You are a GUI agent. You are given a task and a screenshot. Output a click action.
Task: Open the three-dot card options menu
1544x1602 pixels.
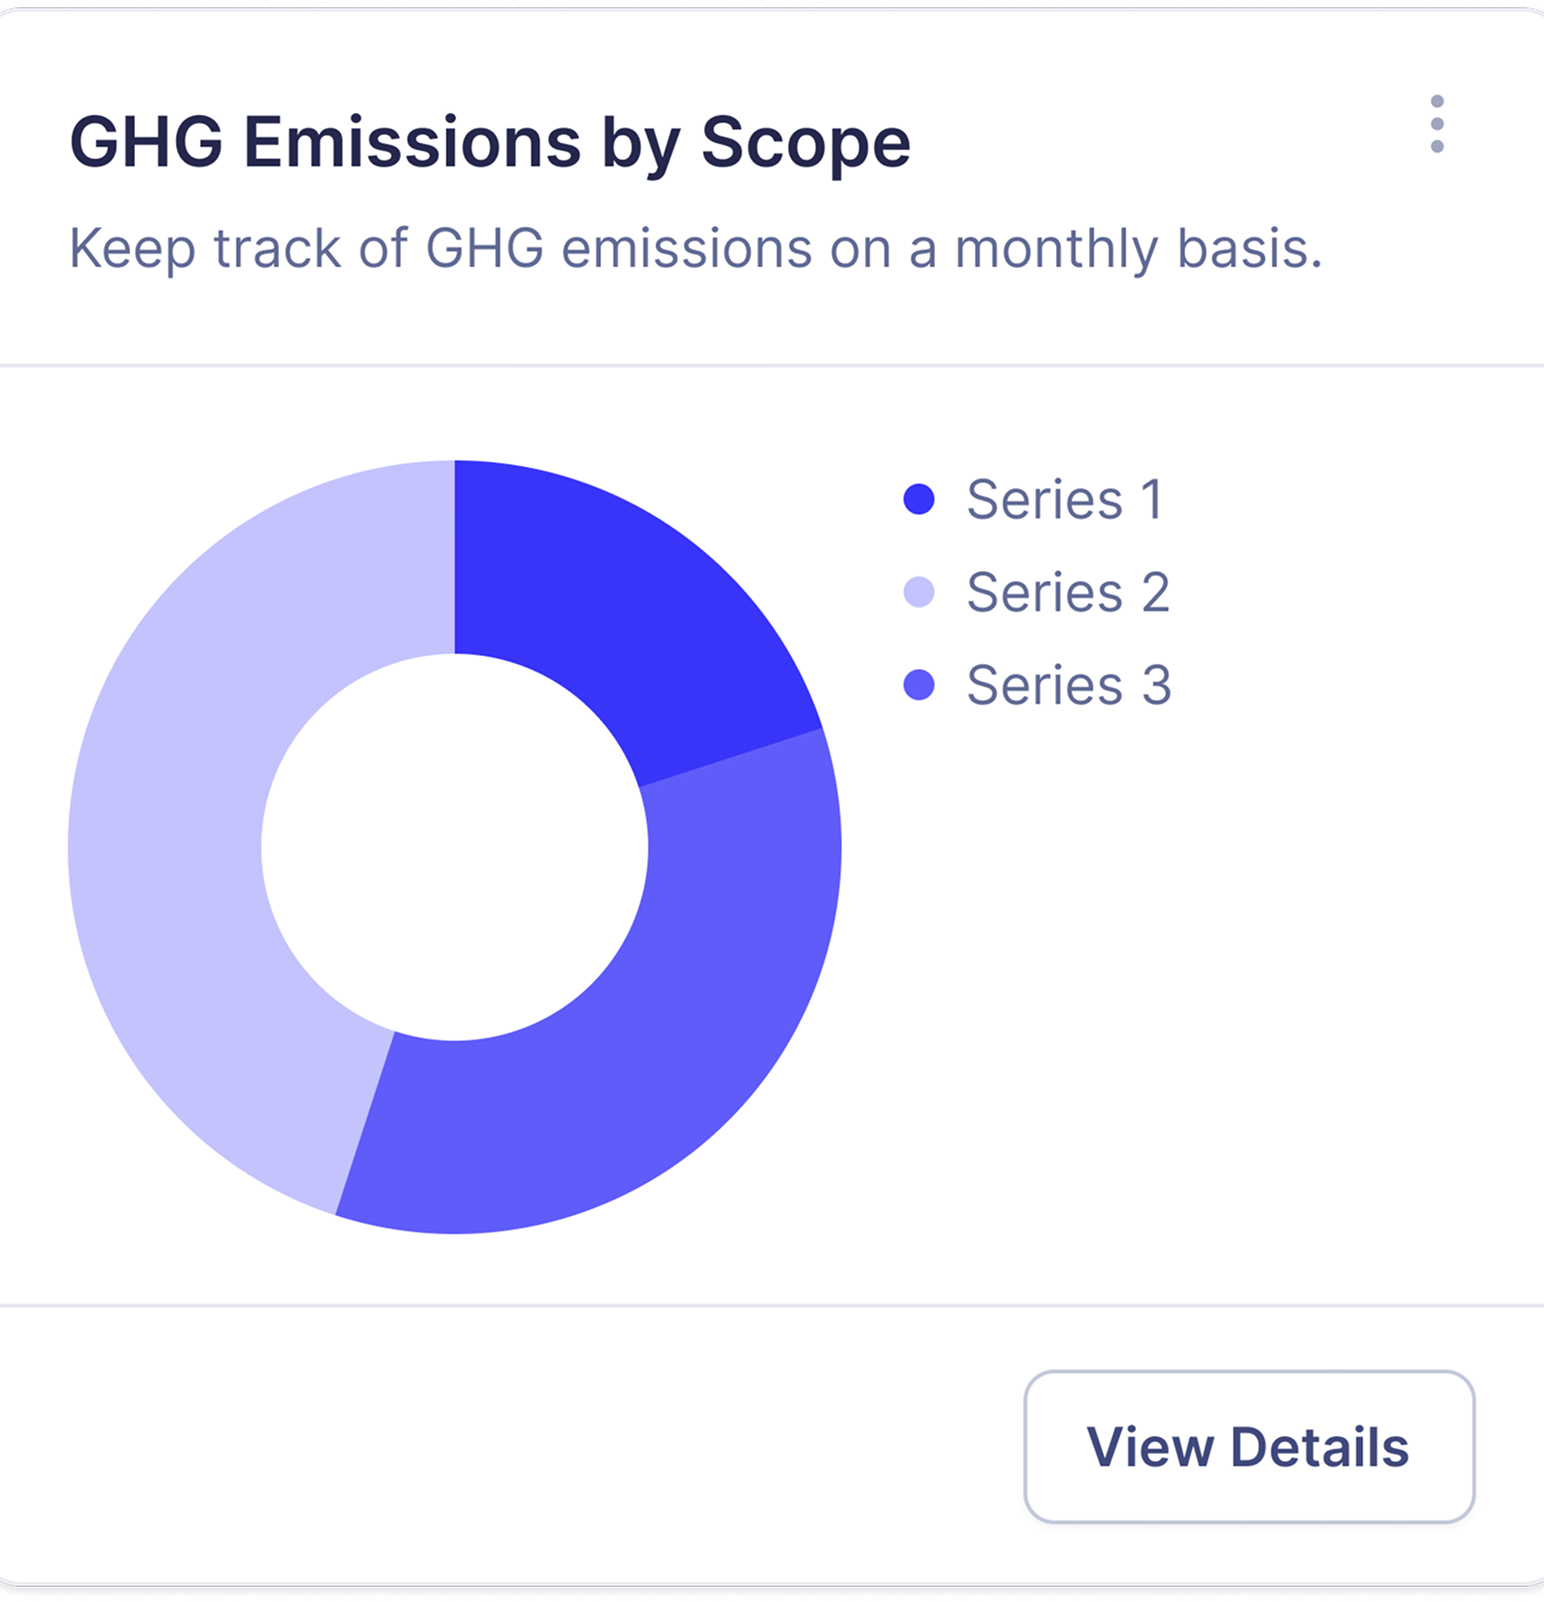(1437, 124)
